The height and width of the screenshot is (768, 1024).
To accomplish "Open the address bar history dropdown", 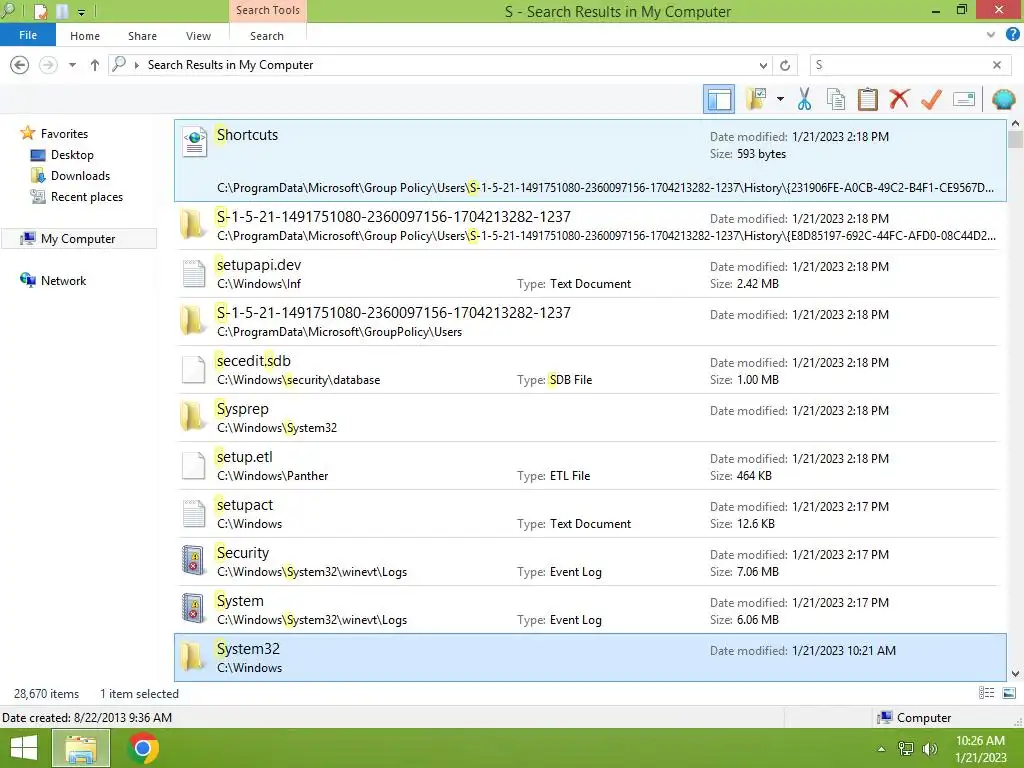I will [763, 65].
